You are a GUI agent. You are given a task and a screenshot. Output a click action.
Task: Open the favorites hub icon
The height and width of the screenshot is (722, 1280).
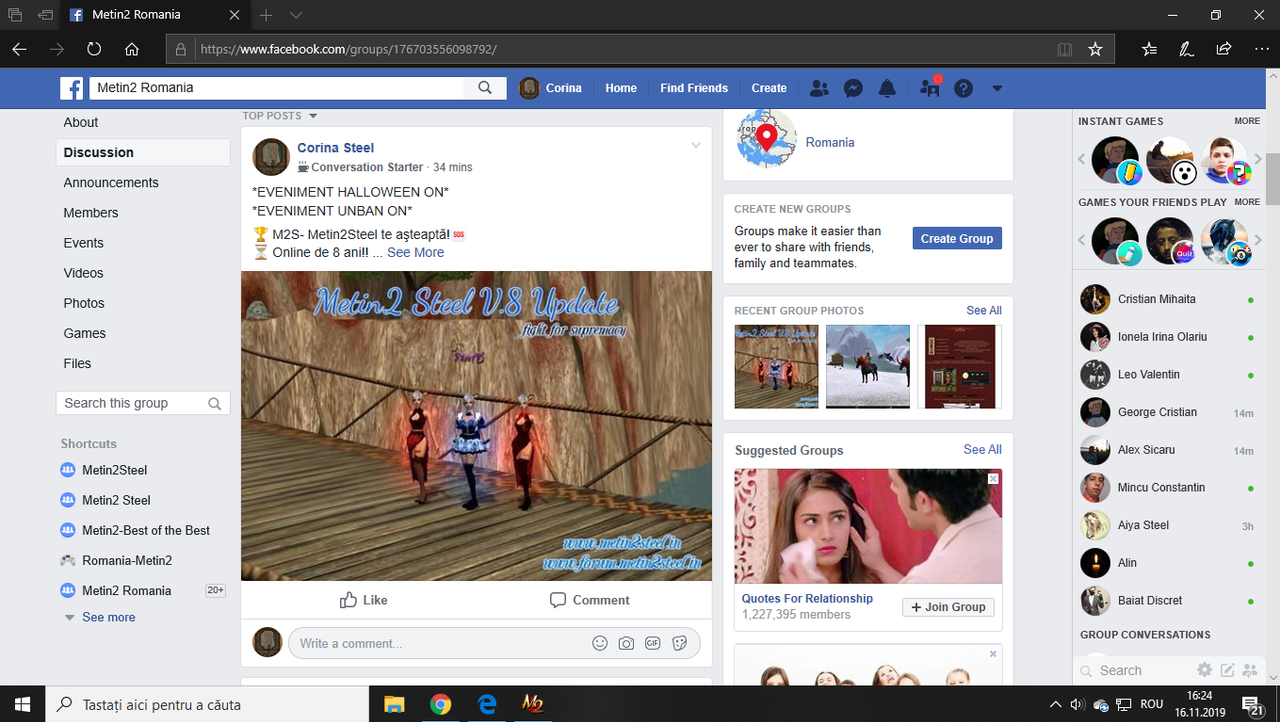1149,48
